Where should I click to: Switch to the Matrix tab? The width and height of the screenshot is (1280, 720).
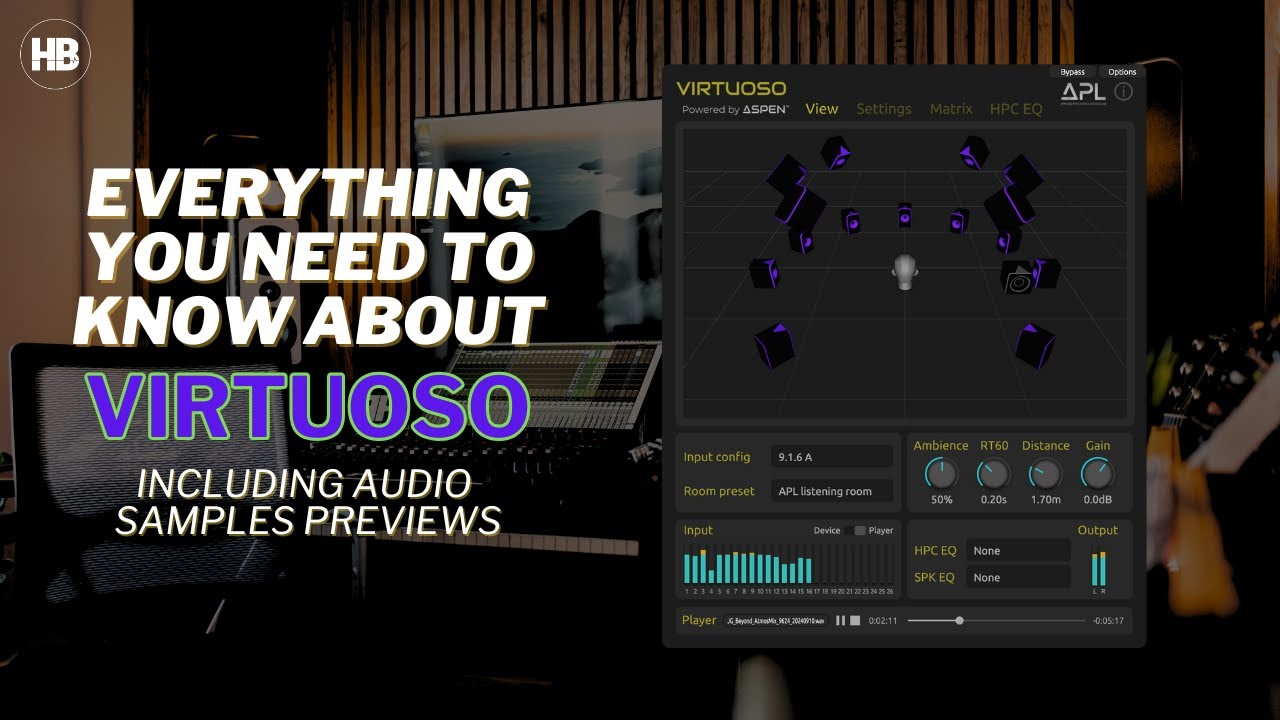point(951,109)
